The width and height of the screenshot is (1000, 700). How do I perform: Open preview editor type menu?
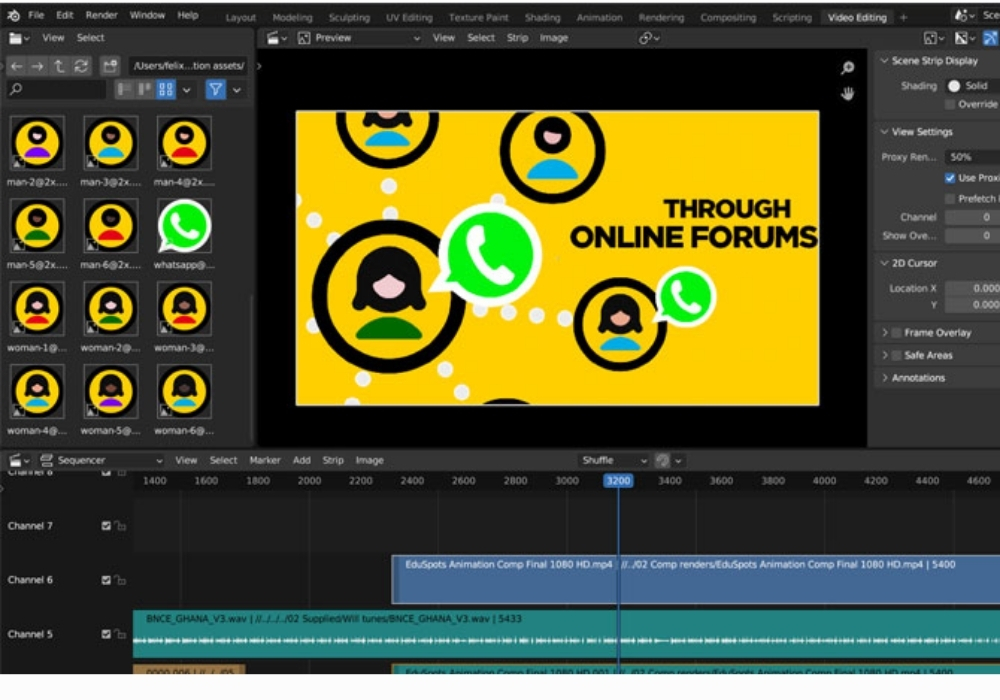276,38
